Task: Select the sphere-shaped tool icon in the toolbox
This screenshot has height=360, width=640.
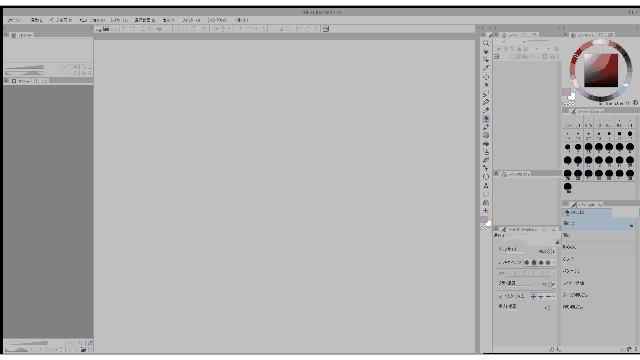Action: click(486, 135)
